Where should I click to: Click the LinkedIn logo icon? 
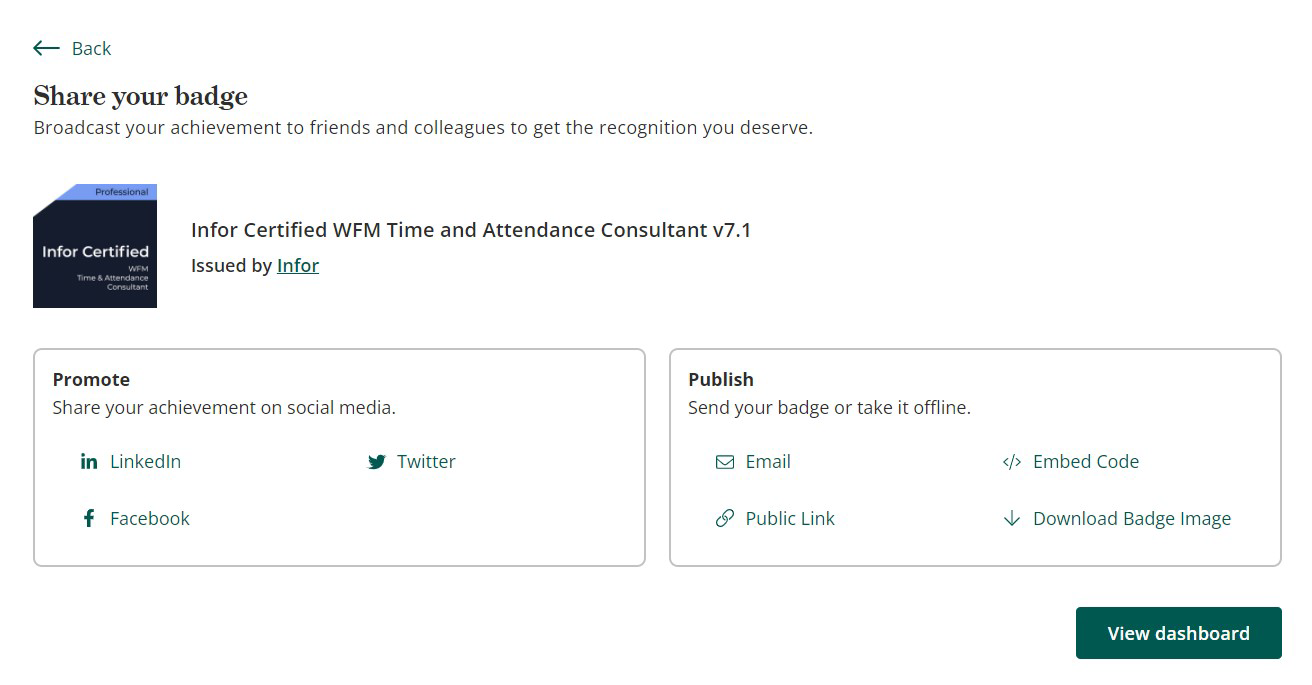(x=89, y=461)
